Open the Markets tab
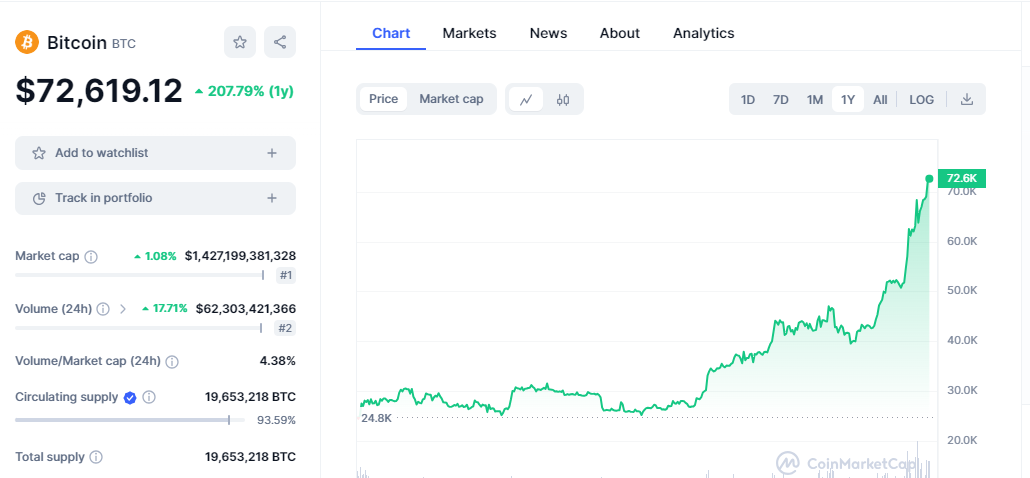Viewport: 1030px width, 478px height. tap(469, 33)
